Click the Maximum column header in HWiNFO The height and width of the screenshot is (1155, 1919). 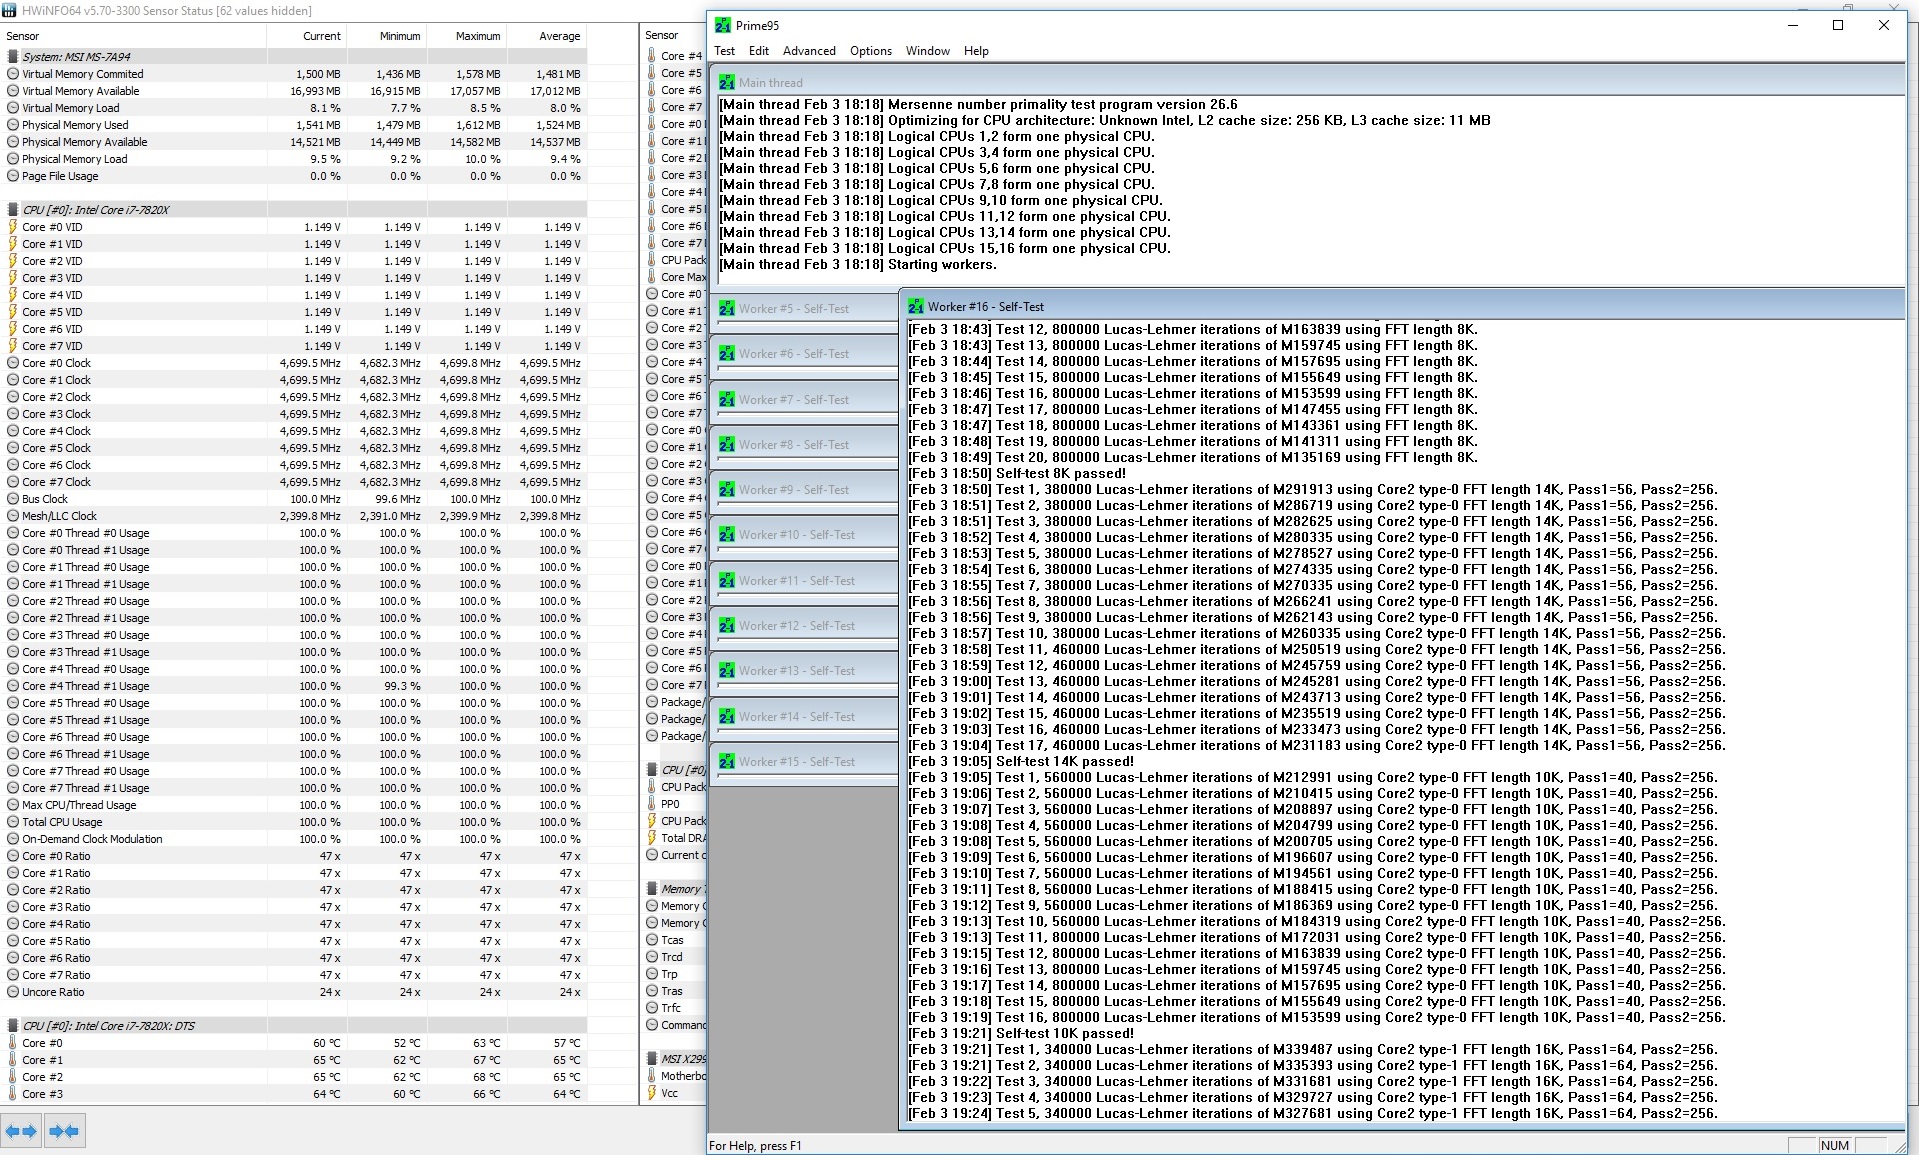point(467,36)
